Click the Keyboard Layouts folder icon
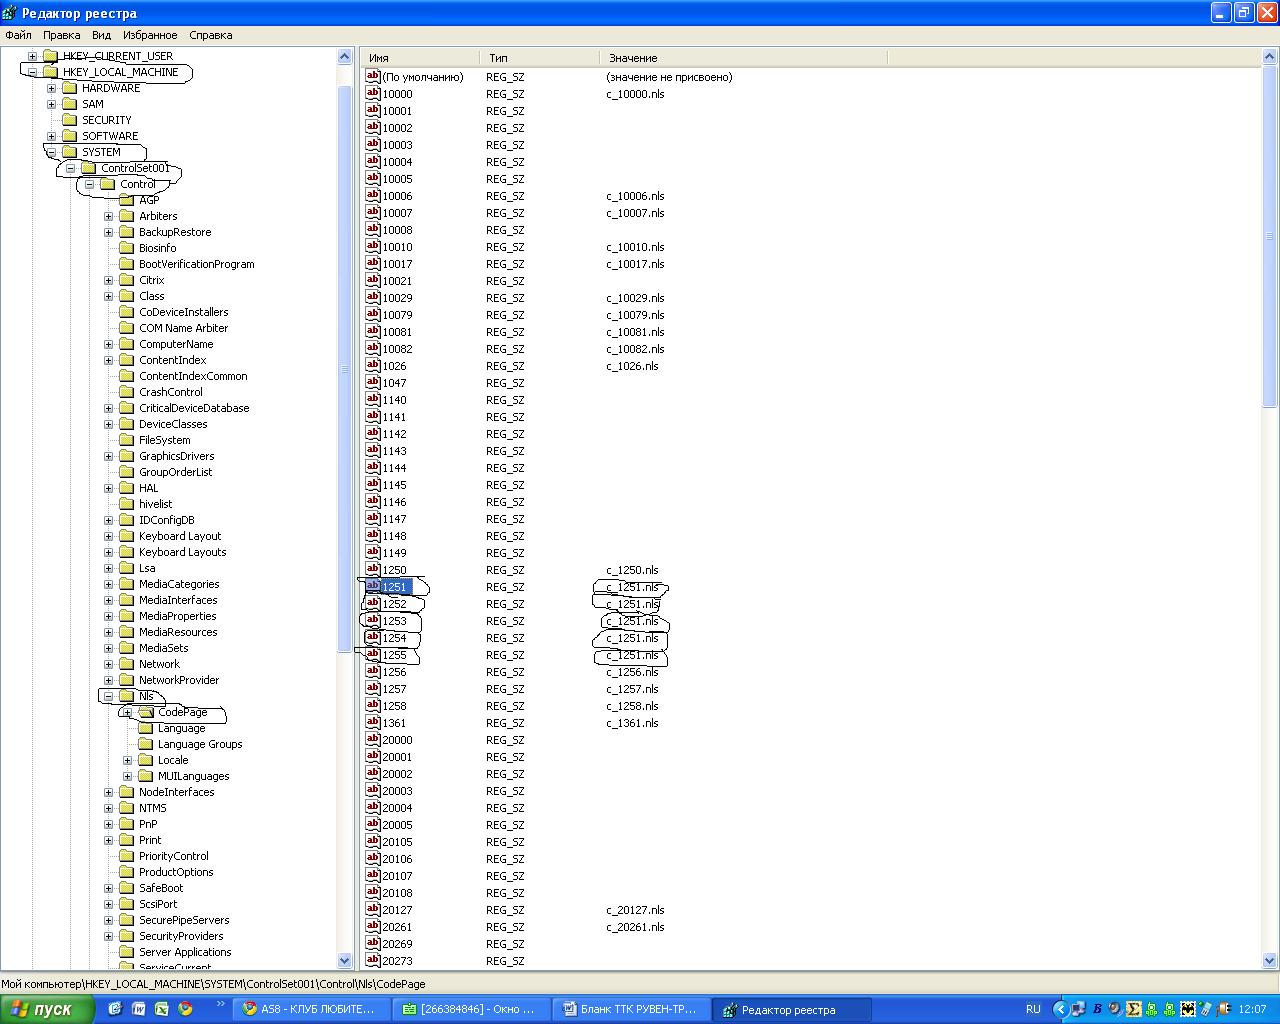The height and width of the screenshot is (1024, 1280). tap(127, 552)
